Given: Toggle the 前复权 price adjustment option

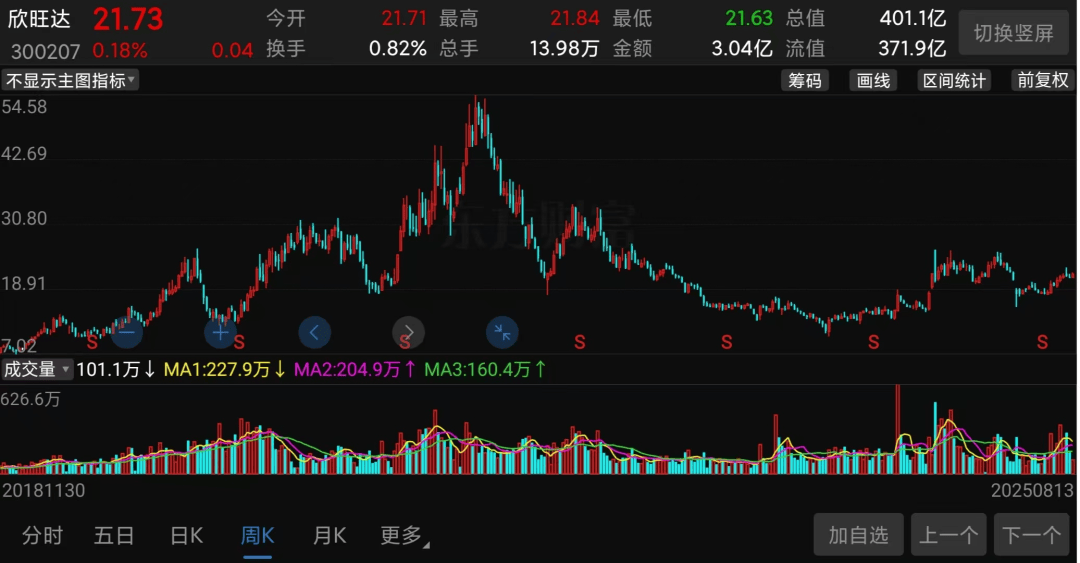Looking at the screenshot, I should coord(1043,81).
